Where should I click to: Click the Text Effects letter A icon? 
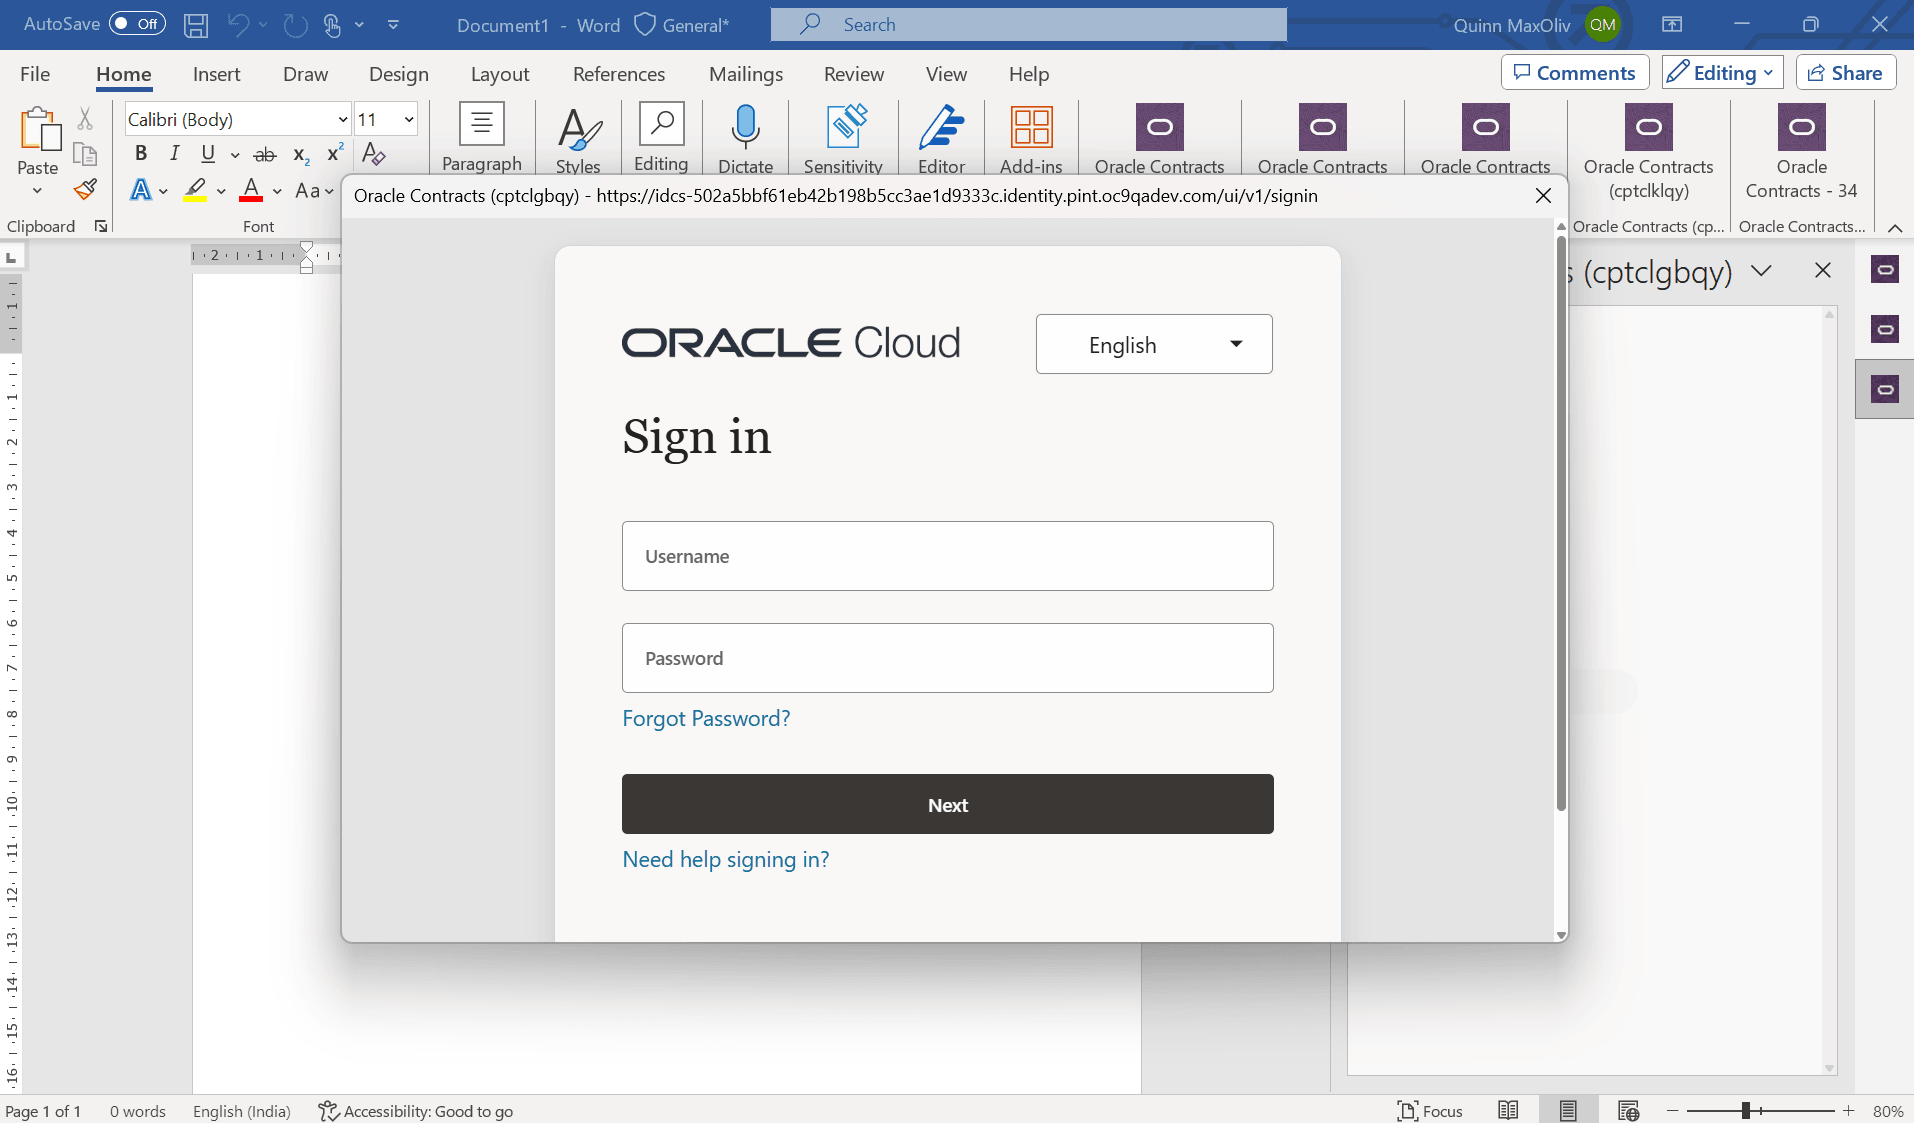click(141, 189)
